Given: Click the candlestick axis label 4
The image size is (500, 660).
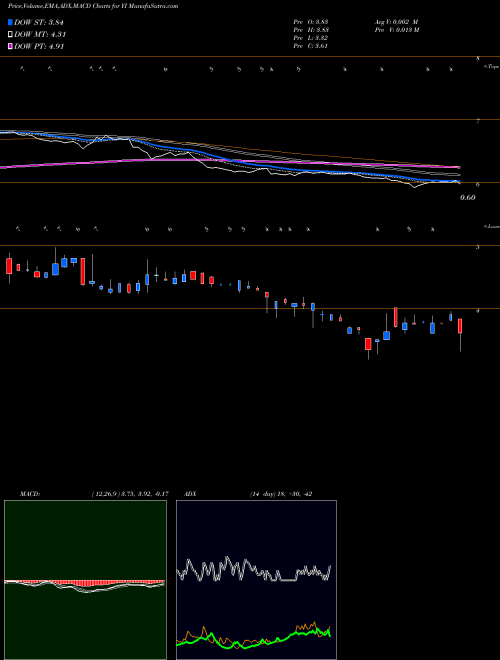Looking at the screenshot, I should coord(478,311).
